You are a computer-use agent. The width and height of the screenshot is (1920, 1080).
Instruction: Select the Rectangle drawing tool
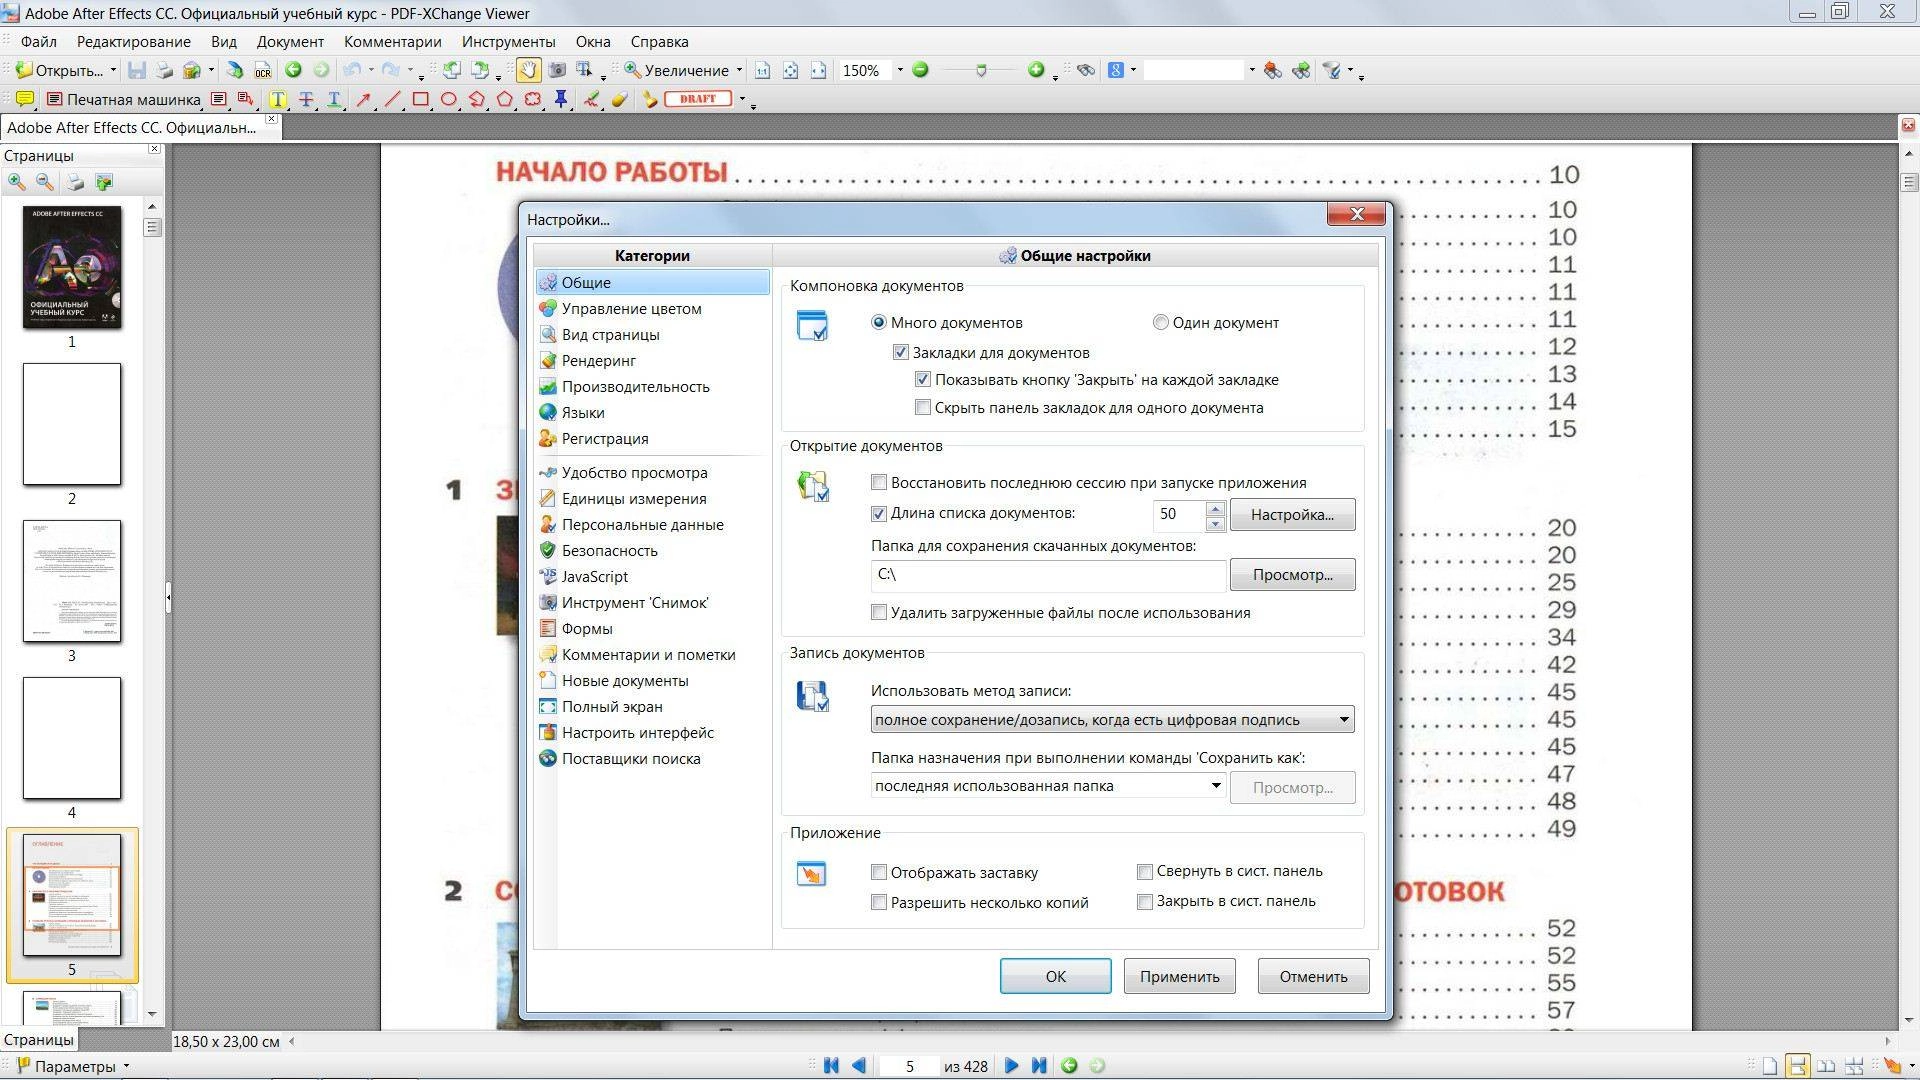coord(421,99)
